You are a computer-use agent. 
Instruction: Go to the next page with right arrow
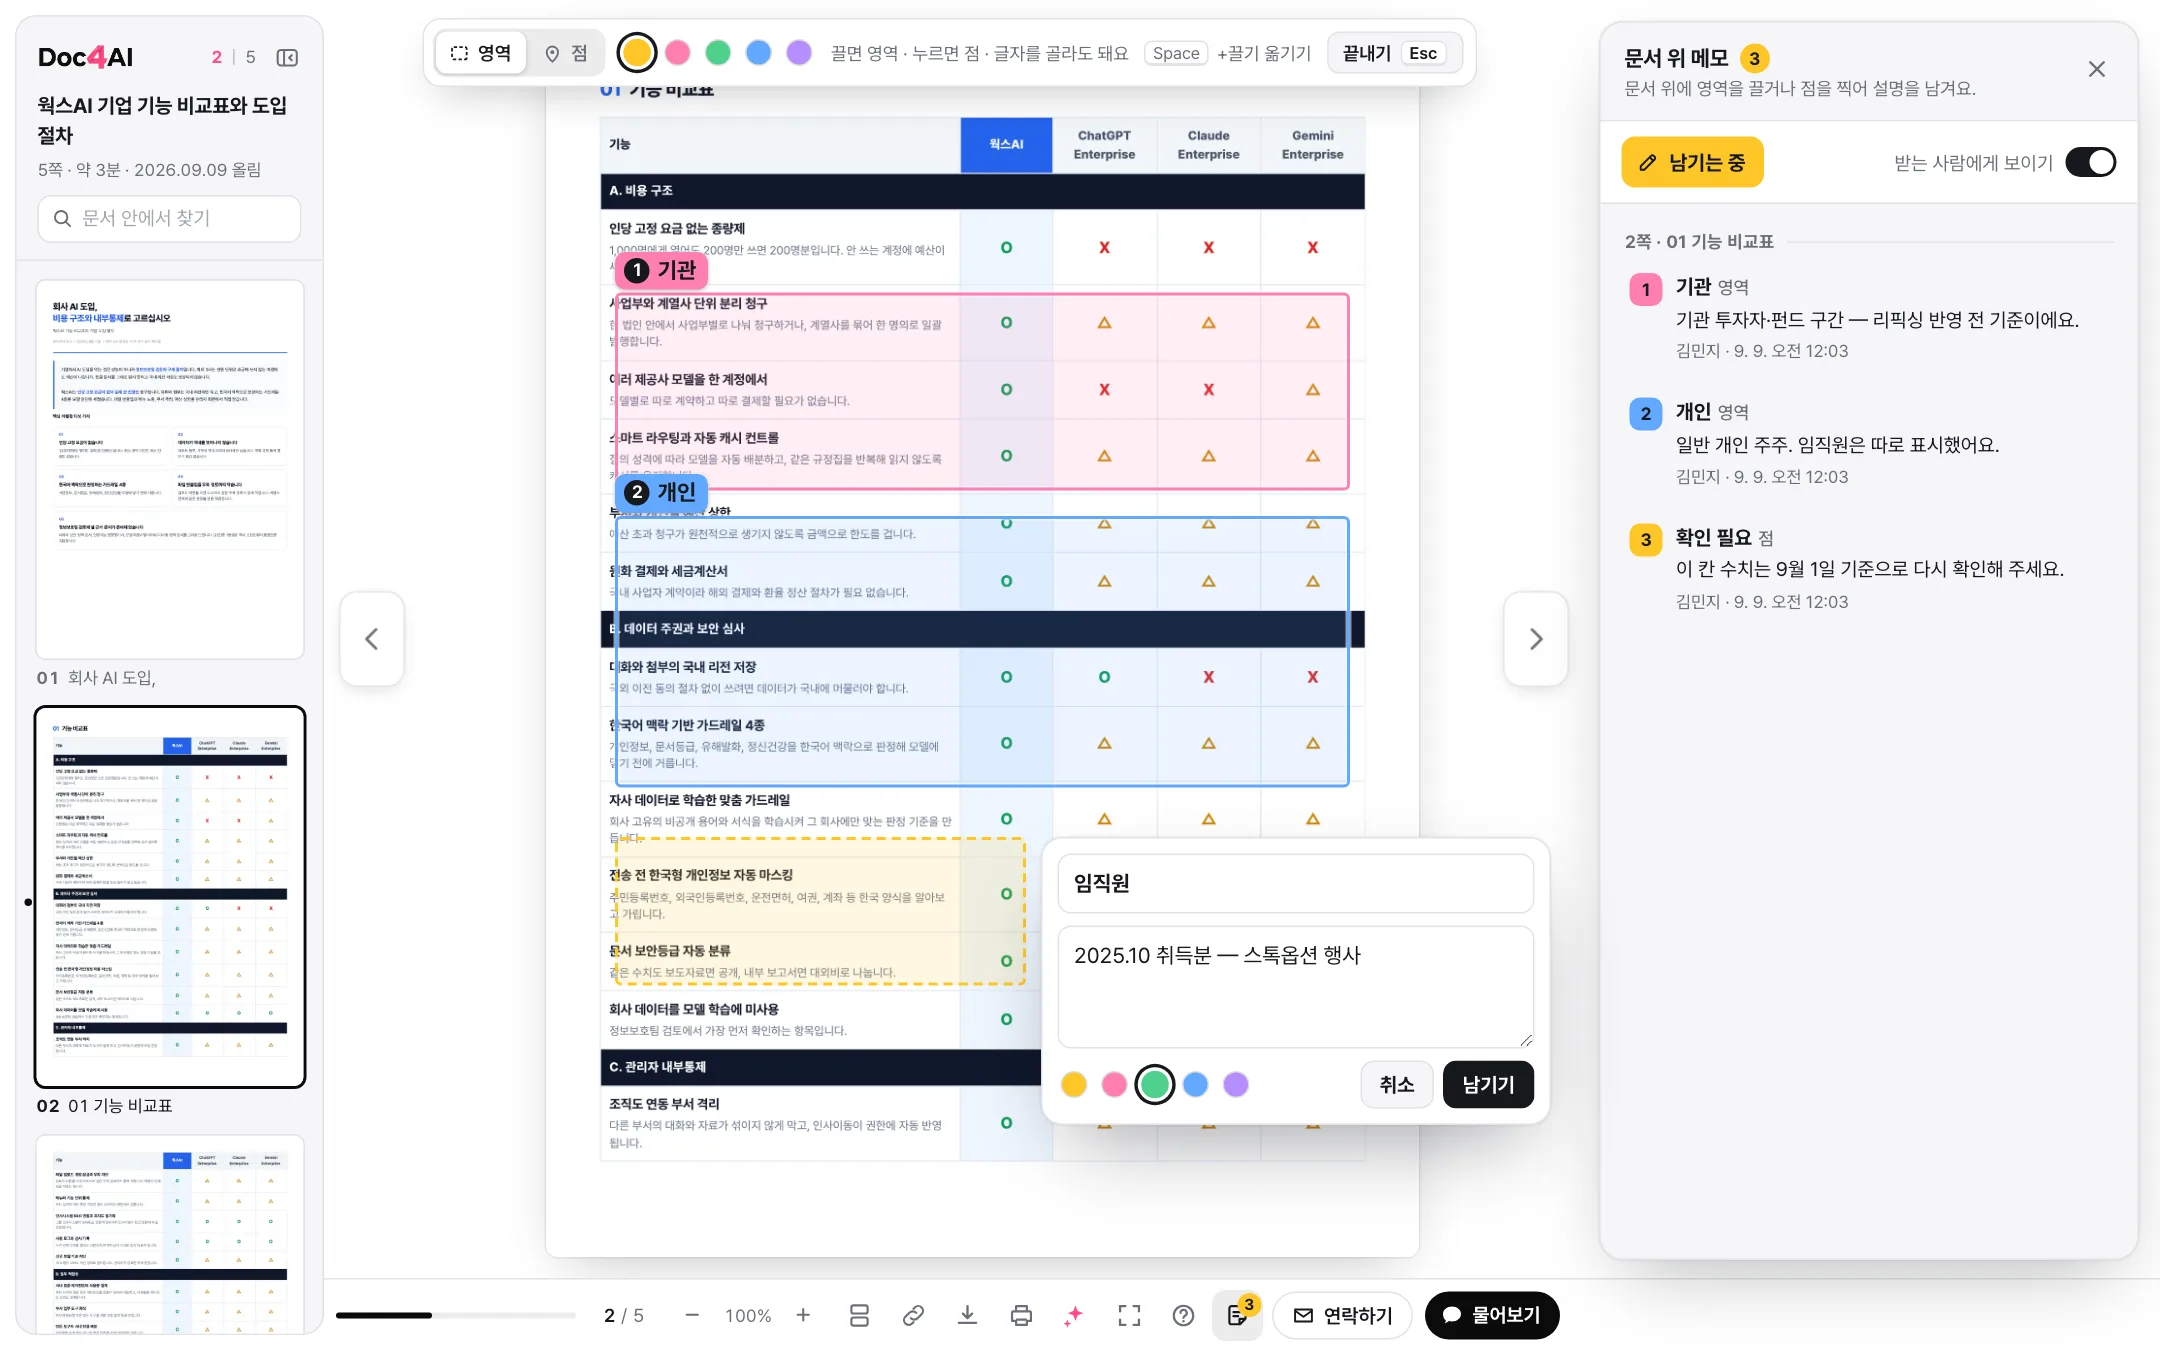1536,639
